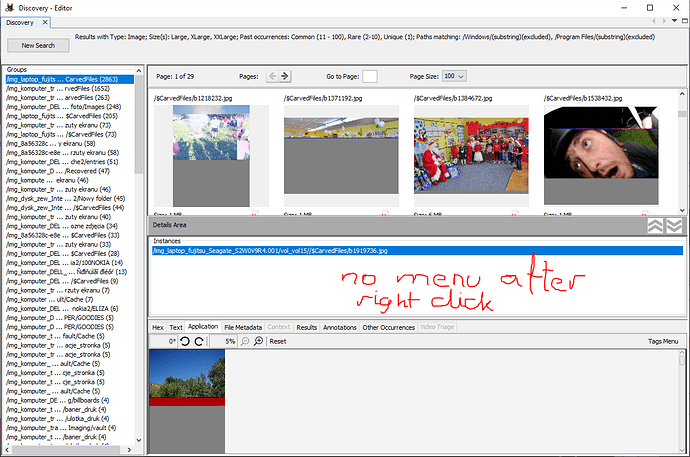
Task: Rotate the image counter-clockwise
Action: click(185, 341)
